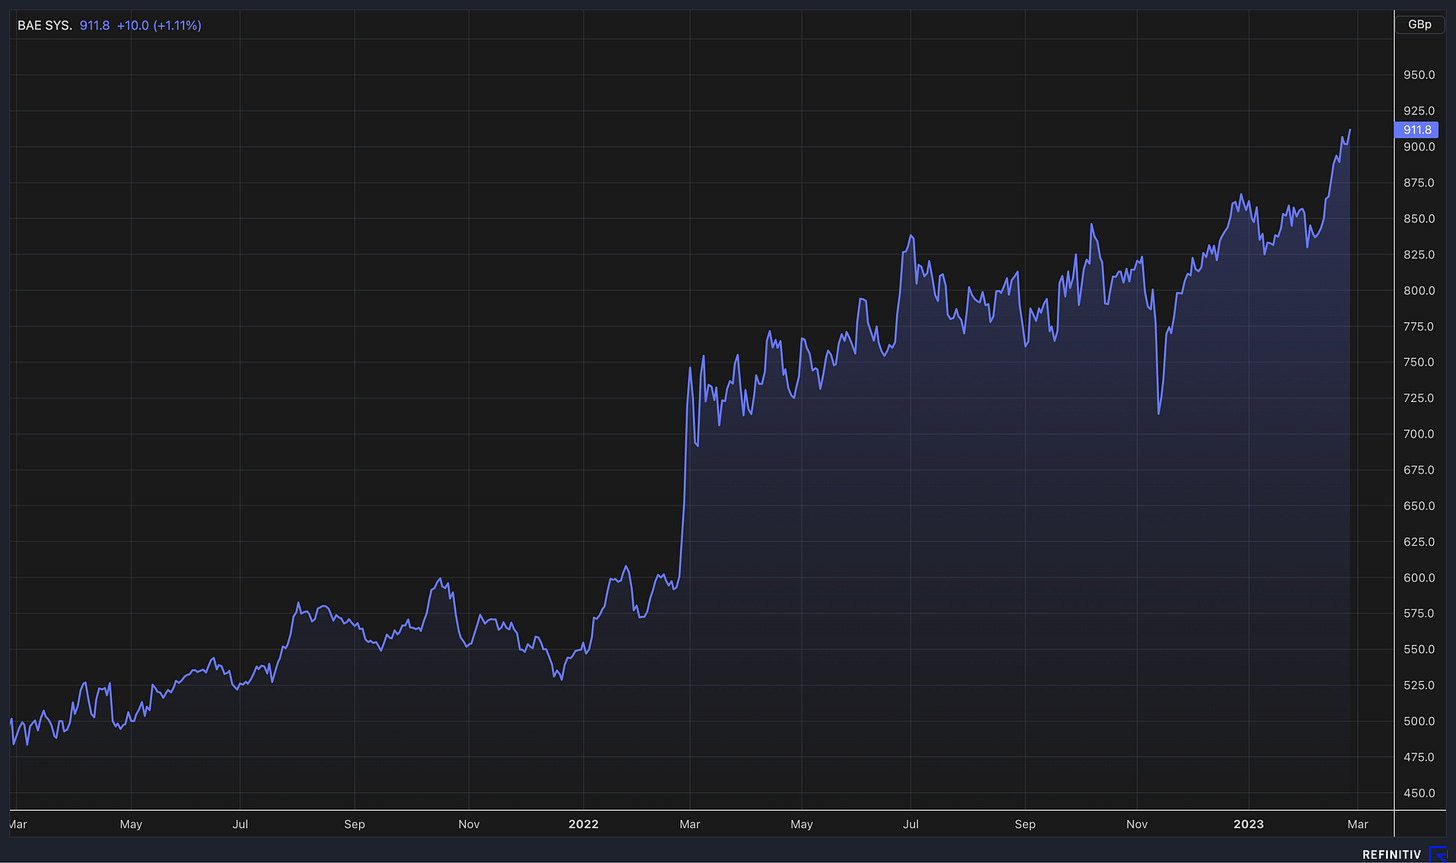Click the 911.8 current price tag on axis
Viewport: 1456px width, 863px height.
click(1415, 130)
